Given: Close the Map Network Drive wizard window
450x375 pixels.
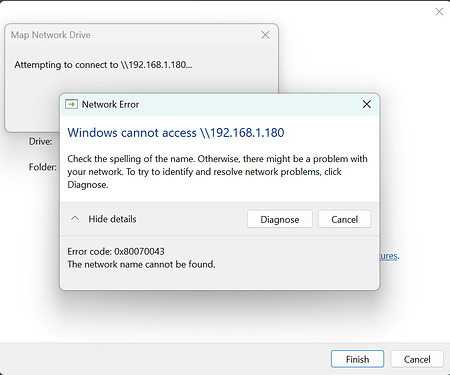Looking at the screenshot, I should (x=439, y=12).
